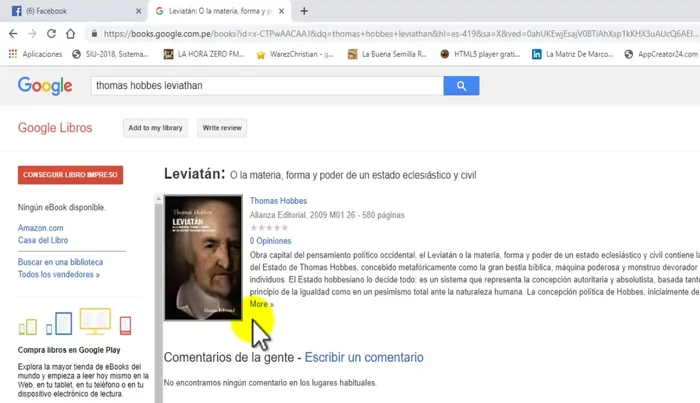The image size is (700, 403).
Task: Click the blue magnifier search button
Action: (x=461, y=85)
